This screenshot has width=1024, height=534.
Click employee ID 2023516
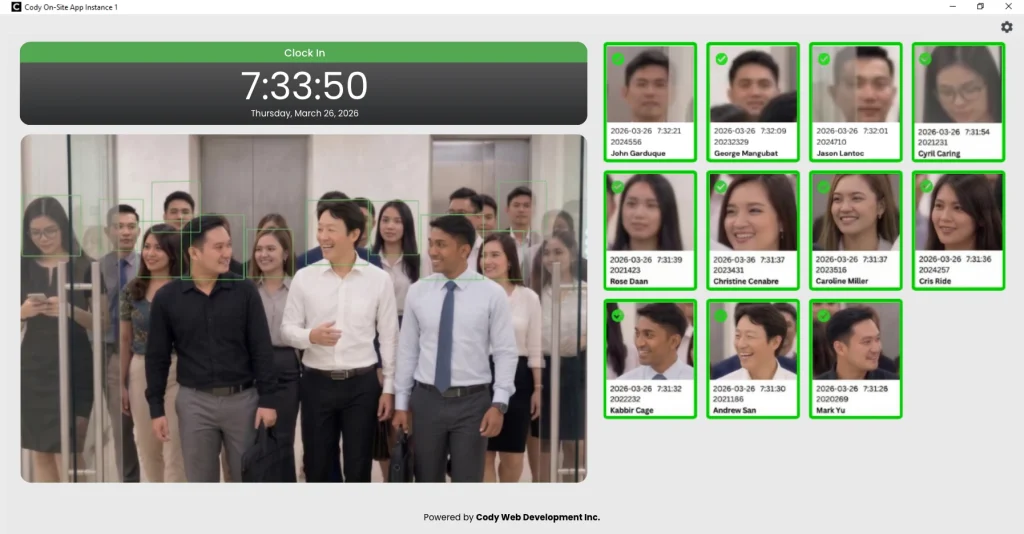point(831,270)
